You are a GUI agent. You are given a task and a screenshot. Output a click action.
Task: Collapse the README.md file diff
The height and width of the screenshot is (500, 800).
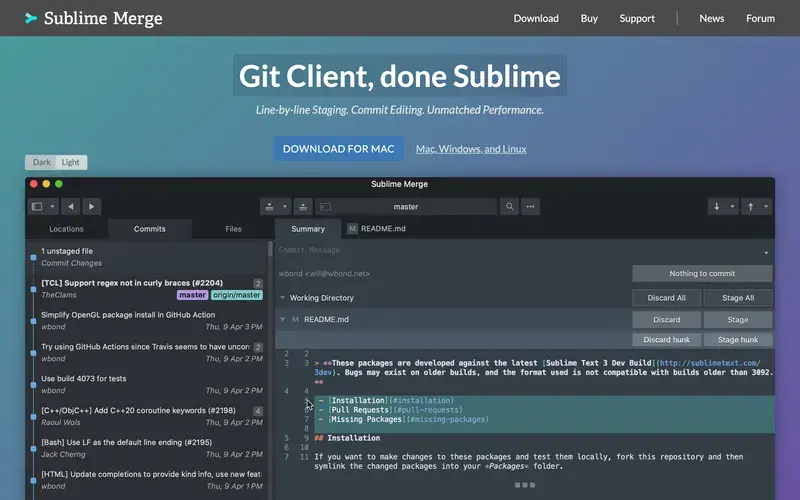click(x=283, y=319)
